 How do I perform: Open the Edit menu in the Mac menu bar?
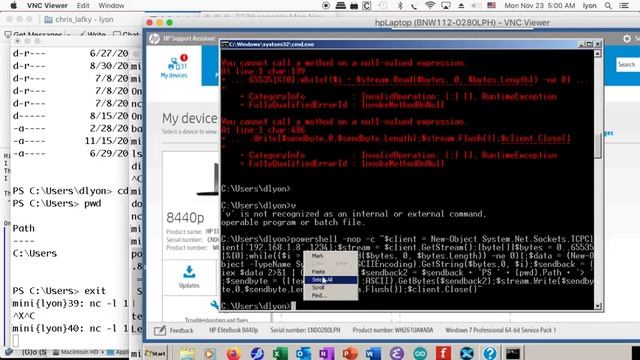(83, 6)
